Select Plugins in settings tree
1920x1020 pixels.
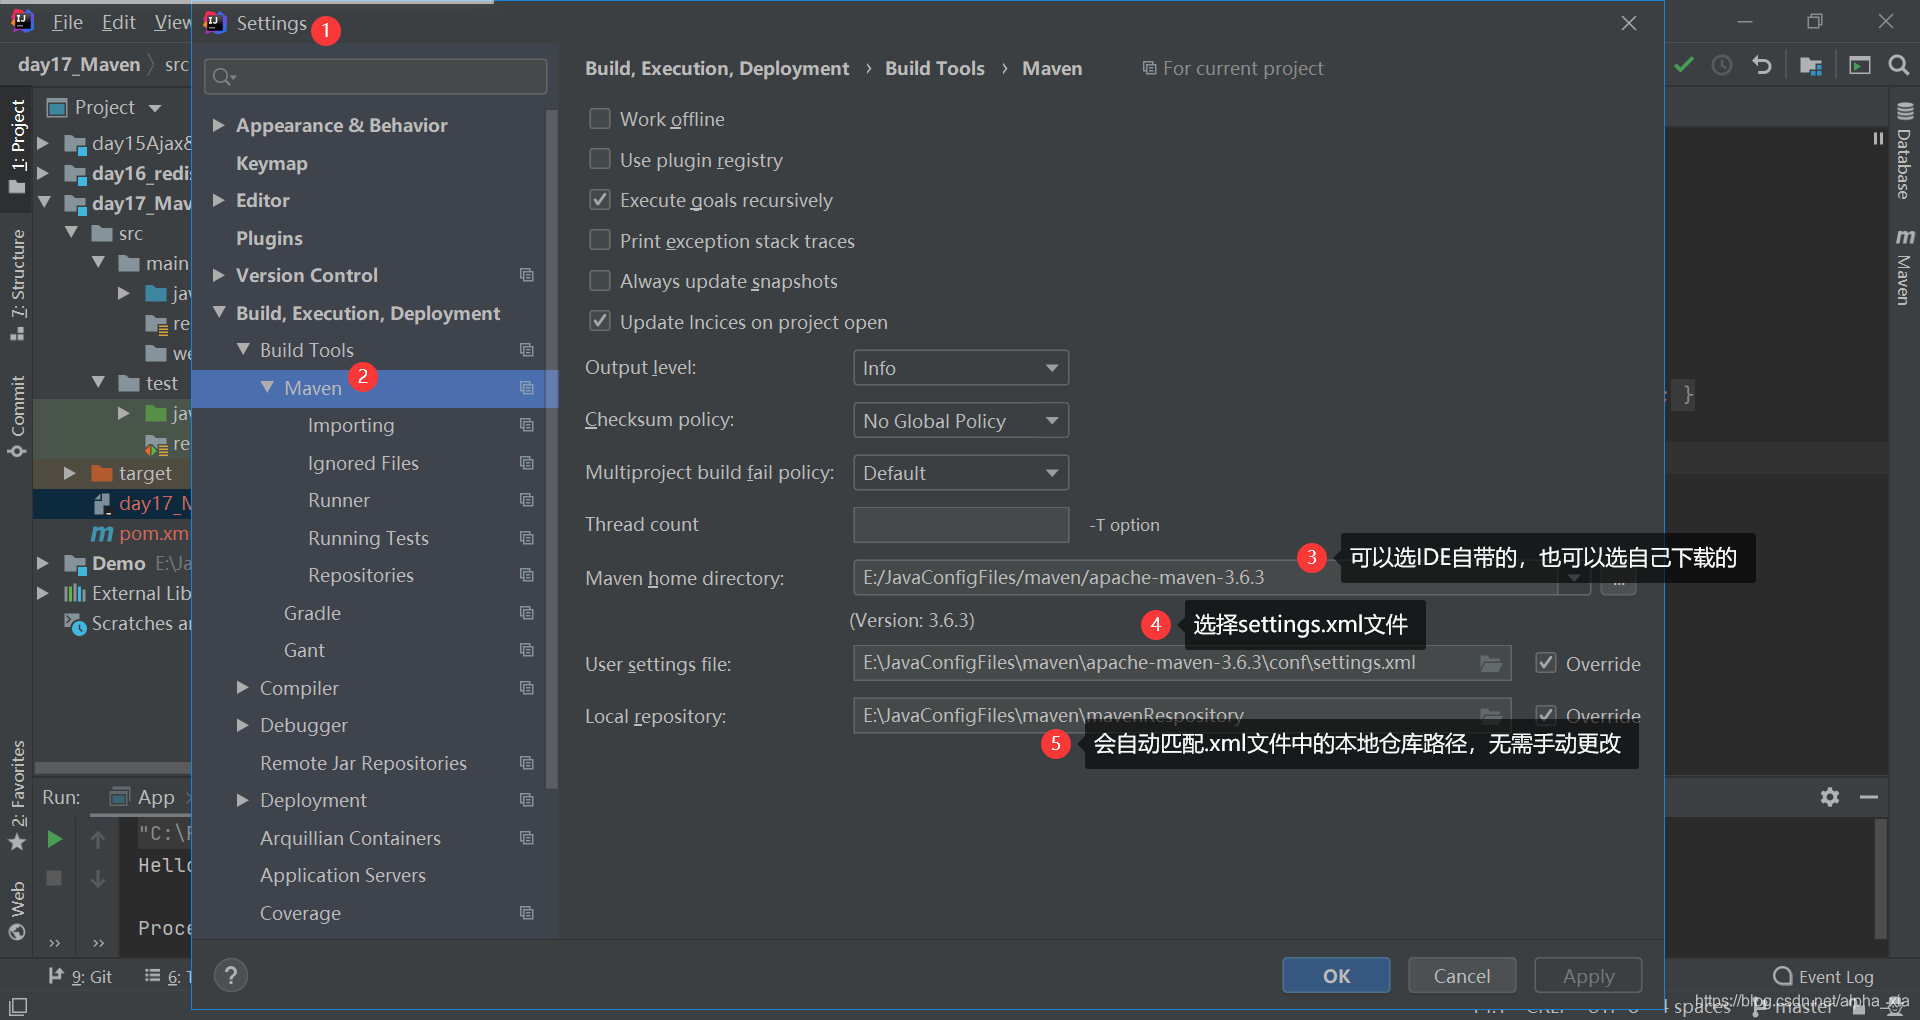tap(269, 238)
